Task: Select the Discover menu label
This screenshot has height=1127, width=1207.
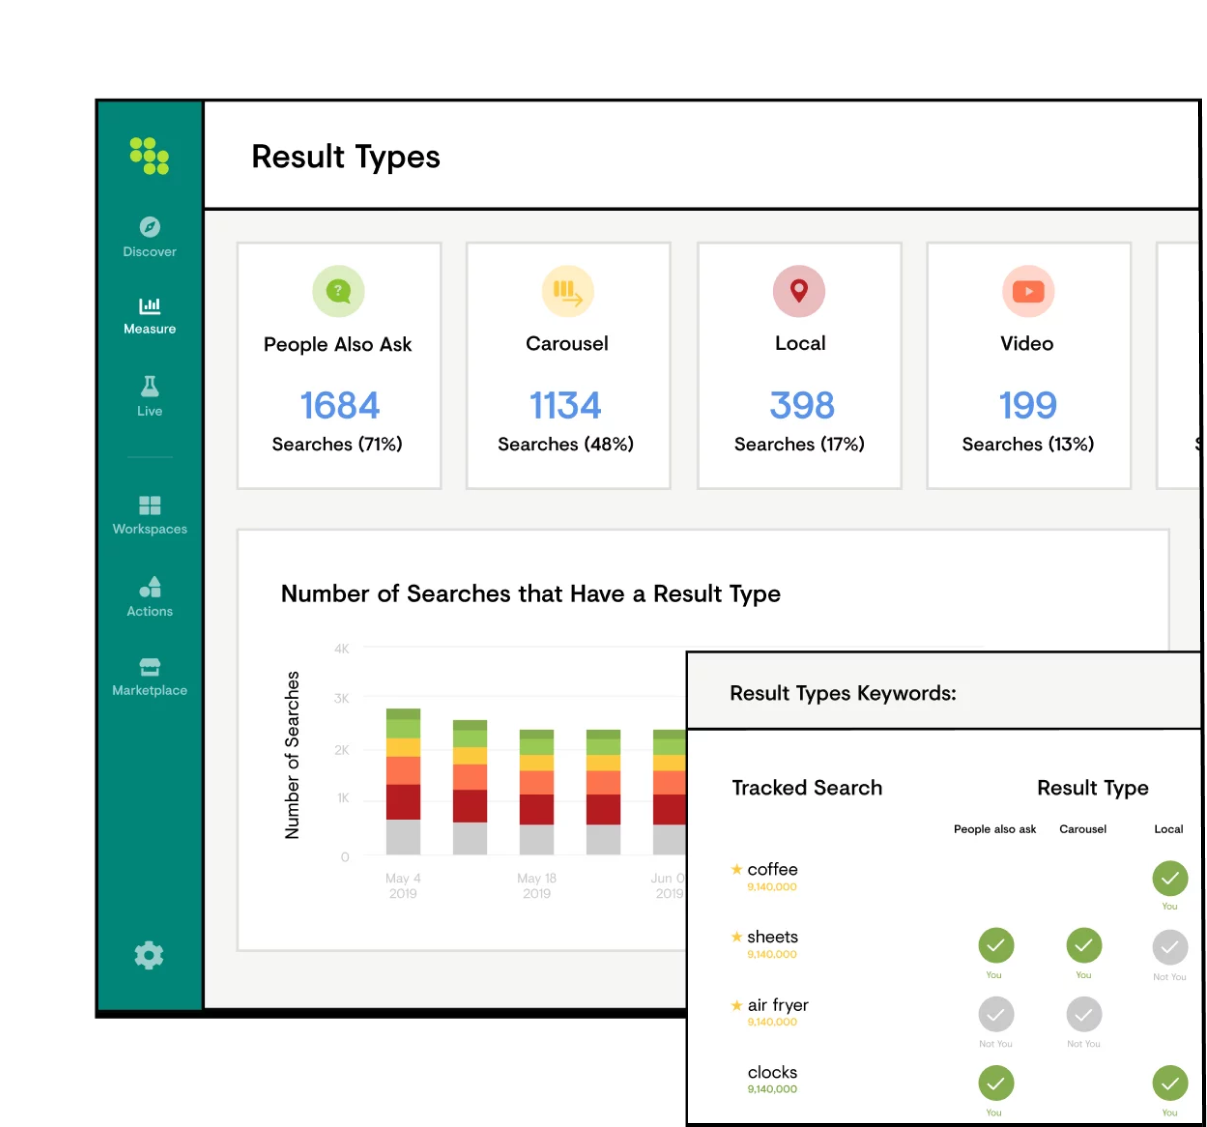Action: (x=150, y=252)
